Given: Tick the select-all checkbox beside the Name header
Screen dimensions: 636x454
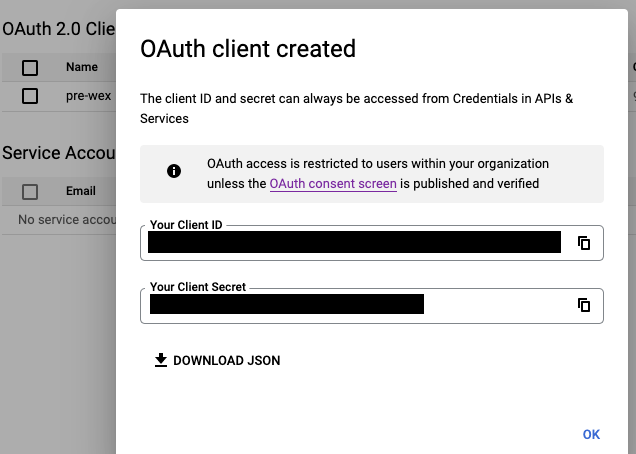Looking at the screenshot, I should [x=30, y=68].
